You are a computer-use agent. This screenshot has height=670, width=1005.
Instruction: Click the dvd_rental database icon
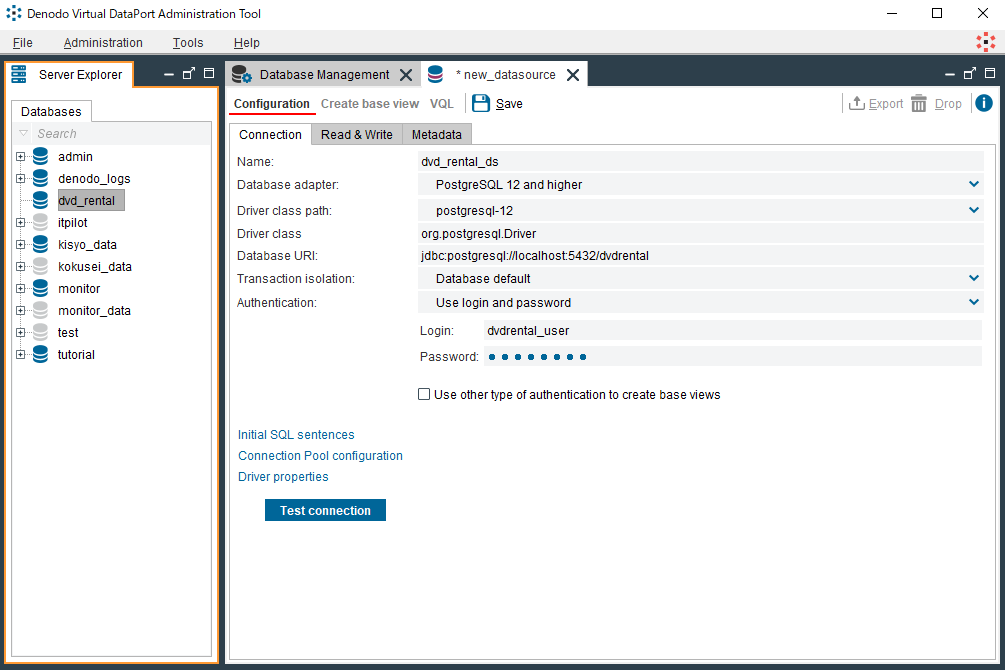(x=40, y=200)
